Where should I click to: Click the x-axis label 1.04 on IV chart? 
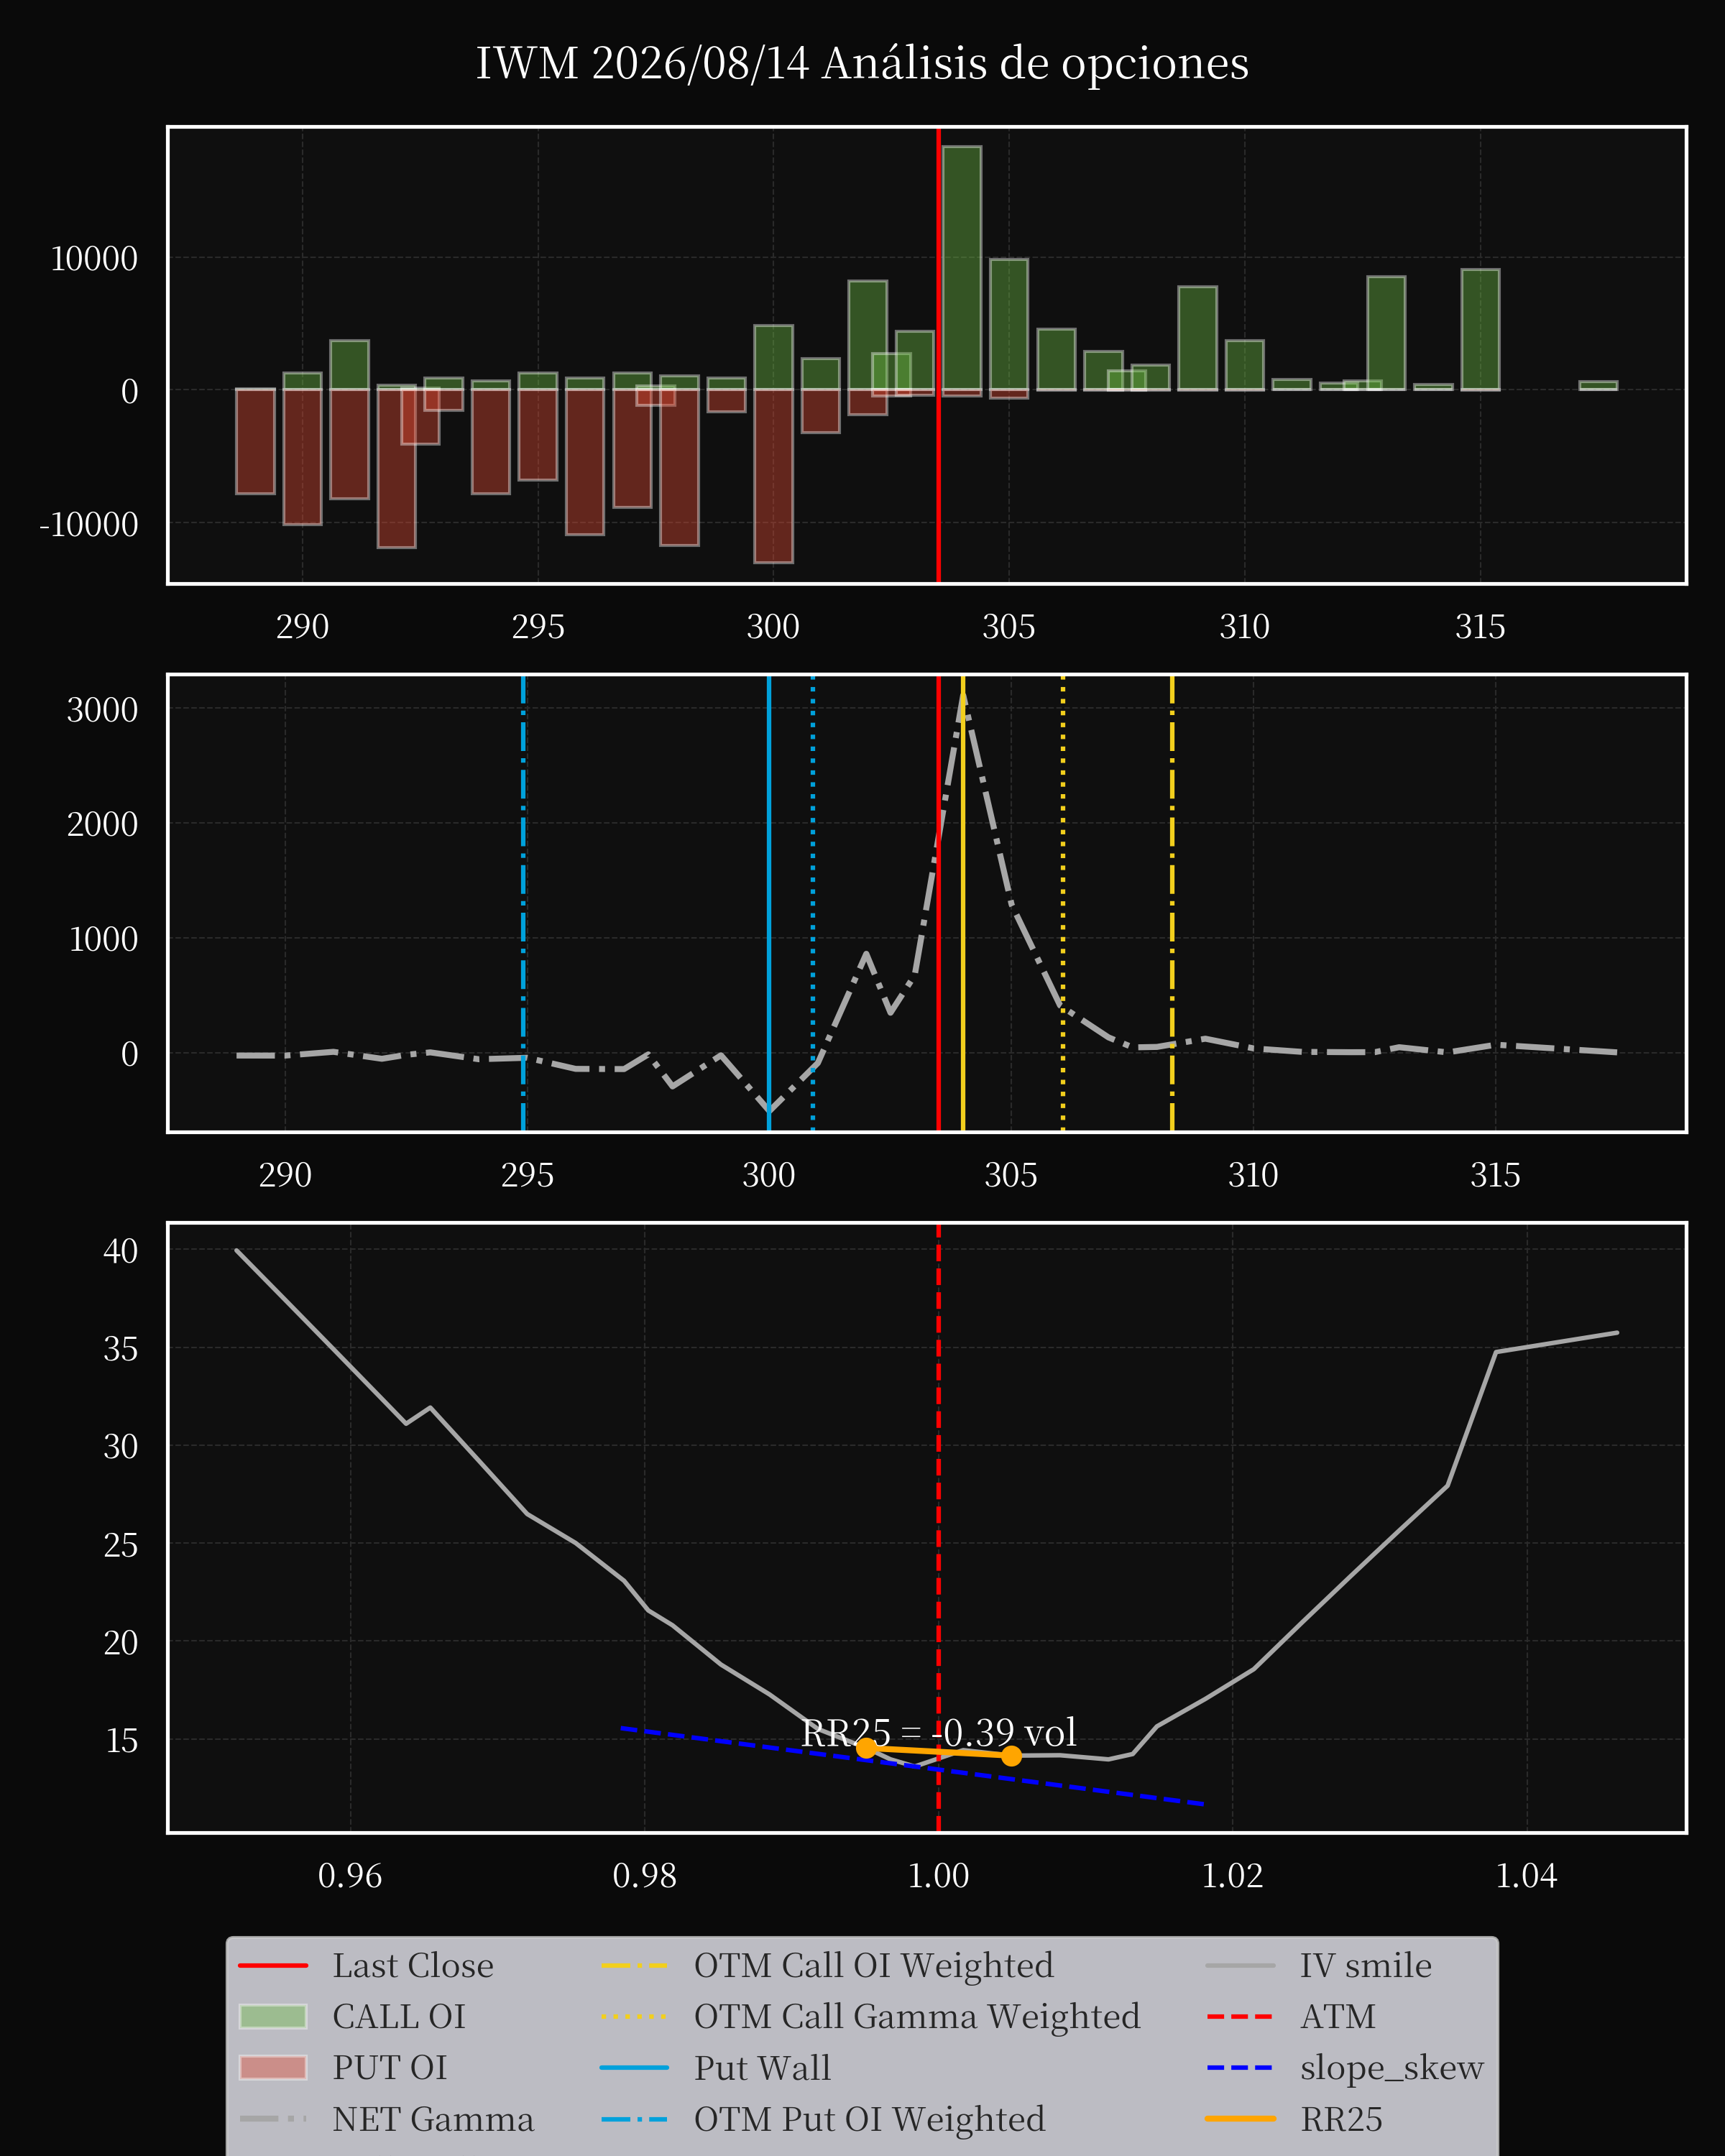click(x=1526, y=1875)
